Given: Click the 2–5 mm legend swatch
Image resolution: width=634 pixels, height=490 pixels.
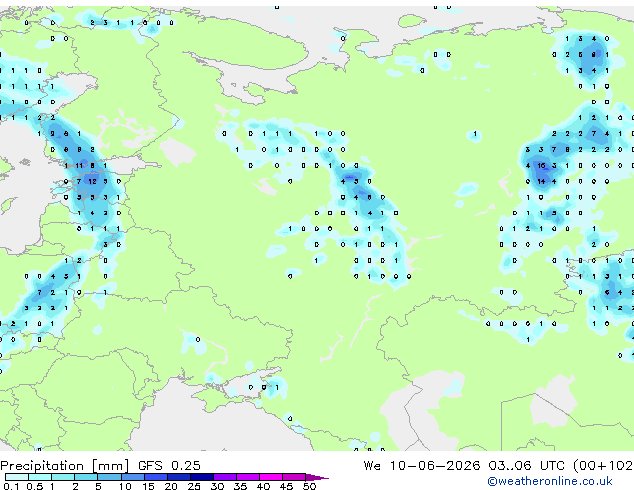Looking at the screenshot, I should [x=86, y=477].
